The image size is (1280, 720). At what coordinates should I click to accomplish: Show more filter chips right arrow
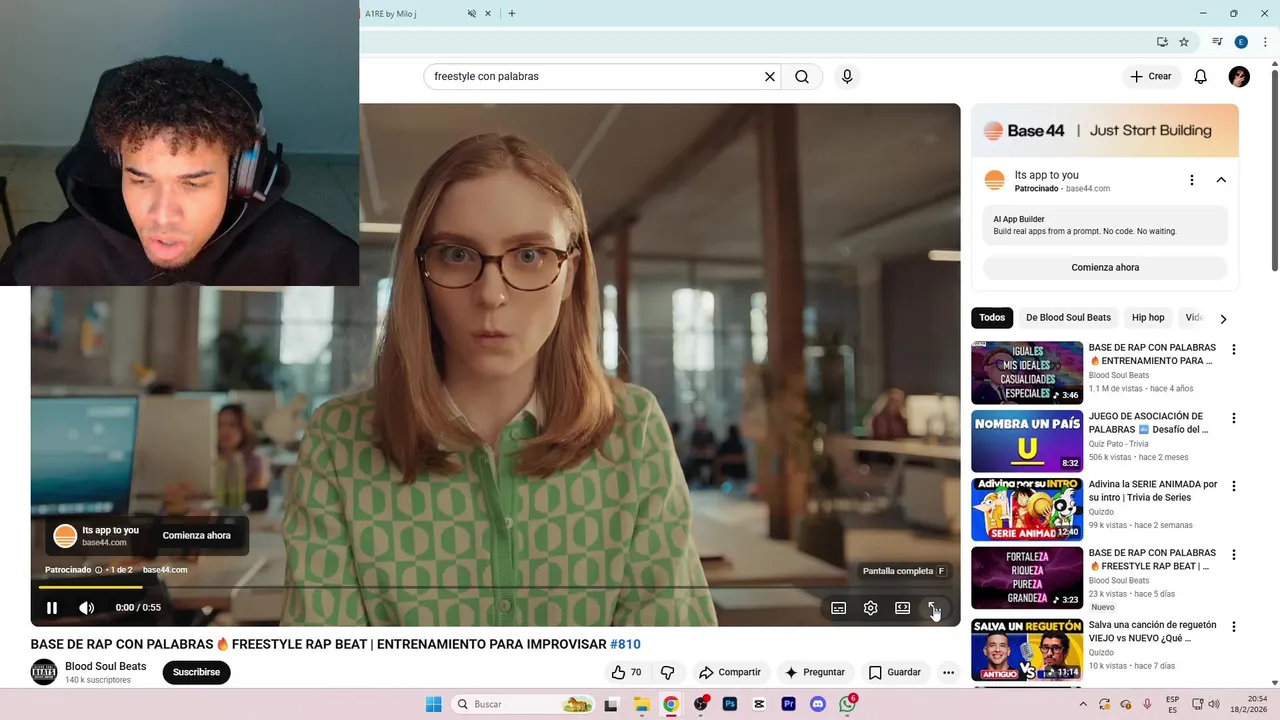1222,318
